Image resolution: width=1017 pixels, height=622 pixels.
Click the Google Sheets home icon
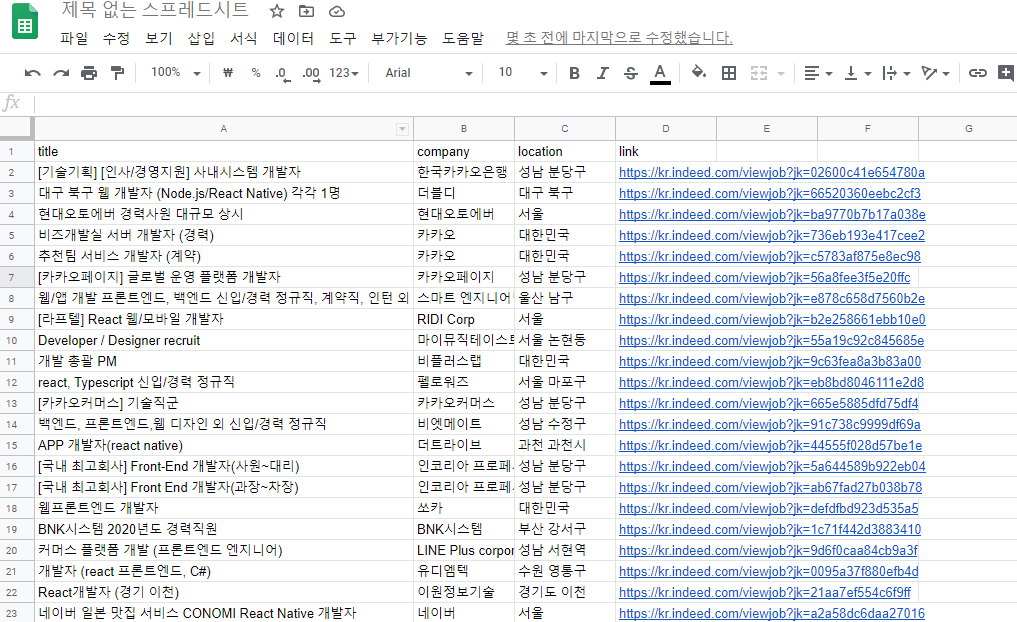(25, 22)
